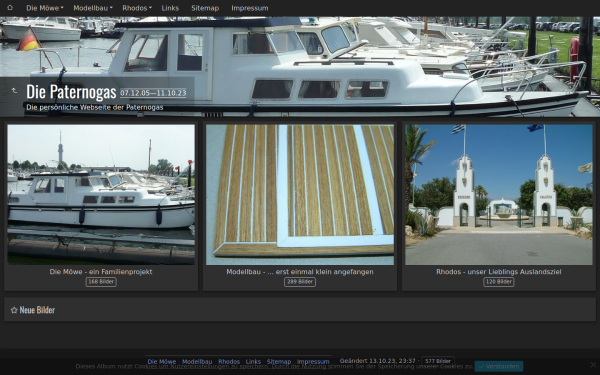Click the 289 Bilder badge
The image size is (600, 375).
pyautogui.click(x=300, y=282)
